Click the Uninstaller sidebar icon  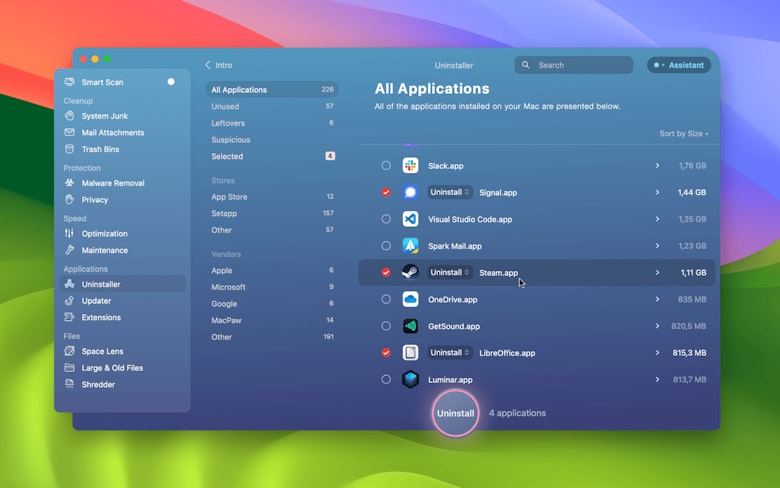click(70, 284)
